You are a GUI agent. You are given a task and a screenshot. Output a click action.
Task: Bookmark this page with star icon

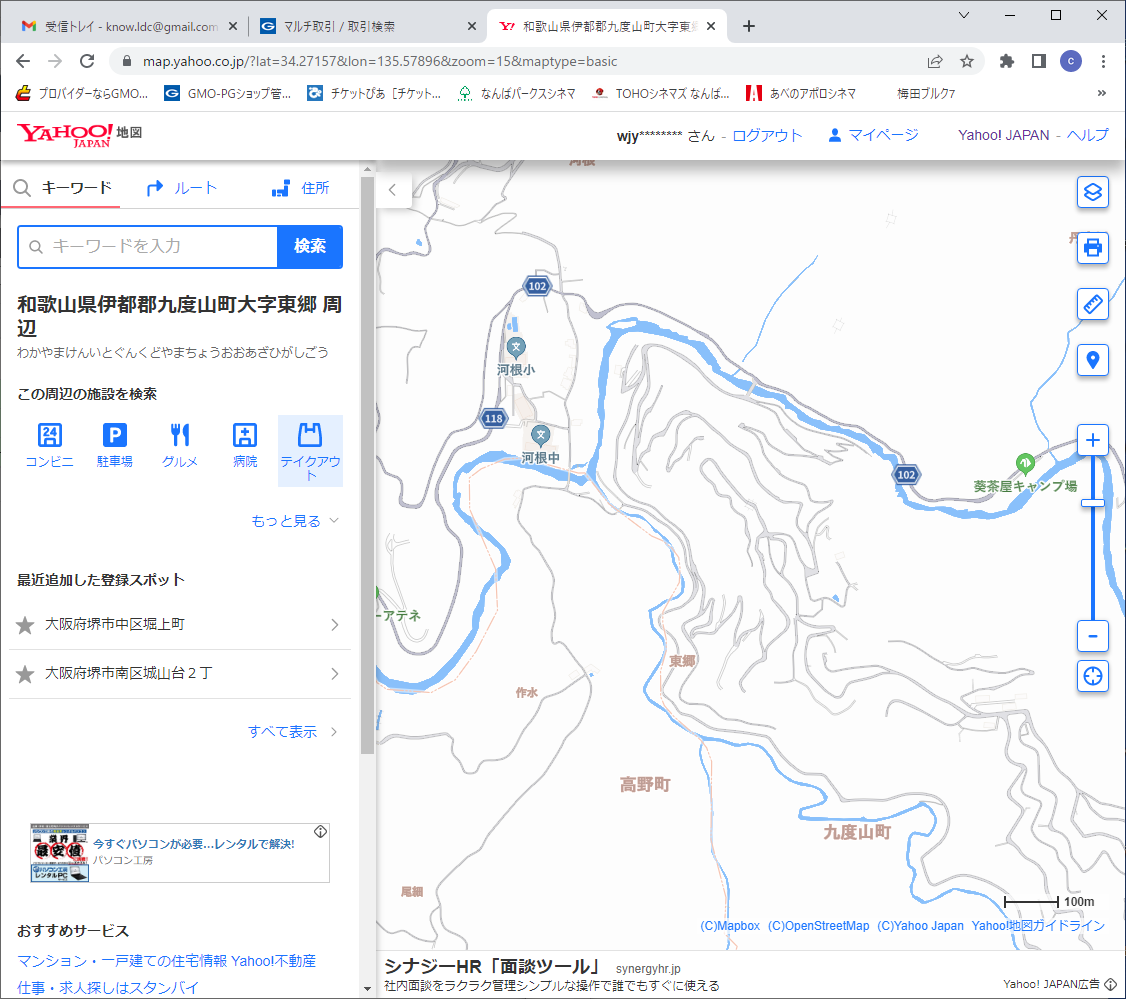pos(967,61)
